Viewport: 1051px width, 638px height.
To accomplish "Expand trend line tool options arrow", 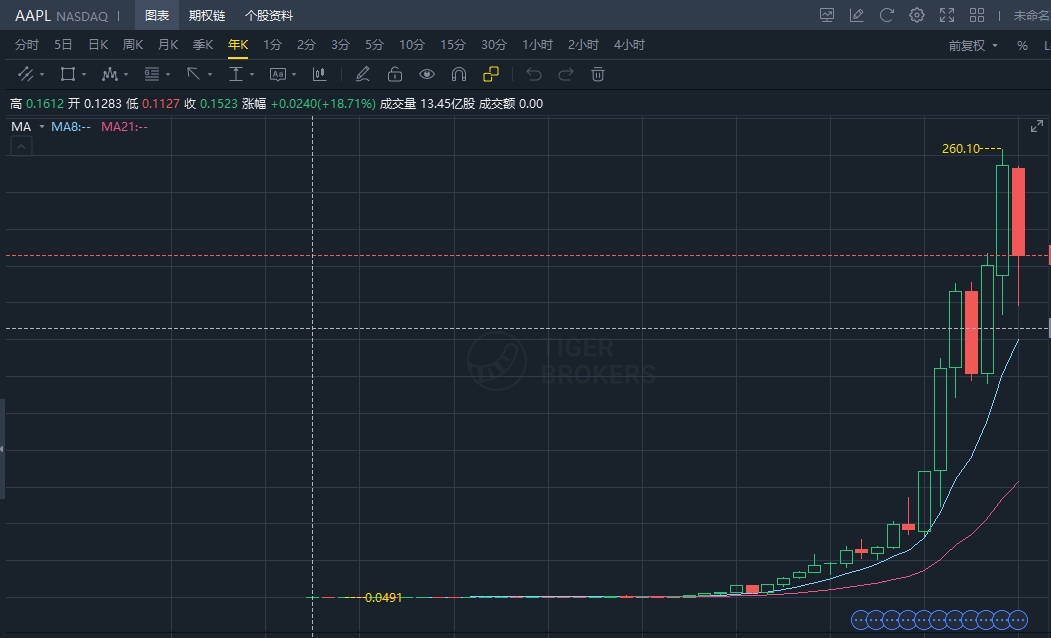I will [x=42, y=74].
